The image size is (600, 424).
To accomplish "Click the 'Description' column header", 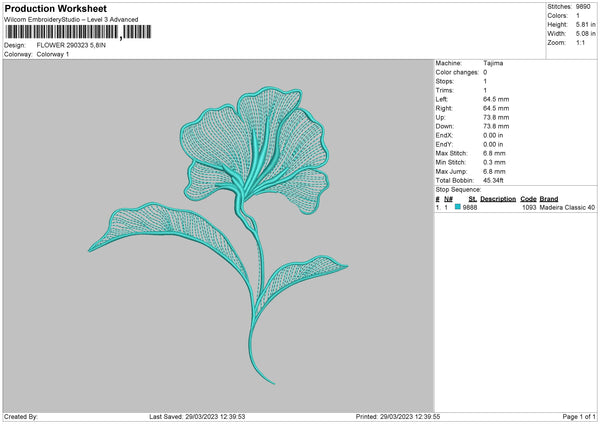I will (498, 199).
